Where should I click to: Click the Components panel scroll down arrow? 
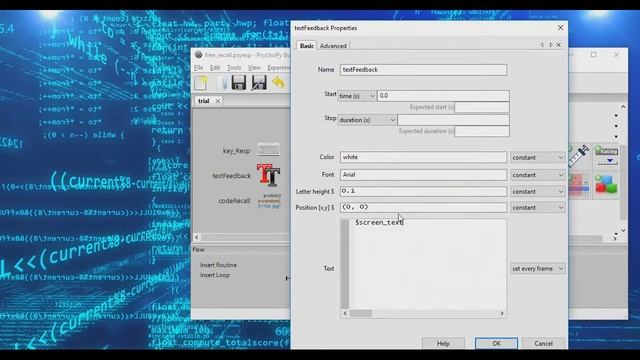[623, 231]
